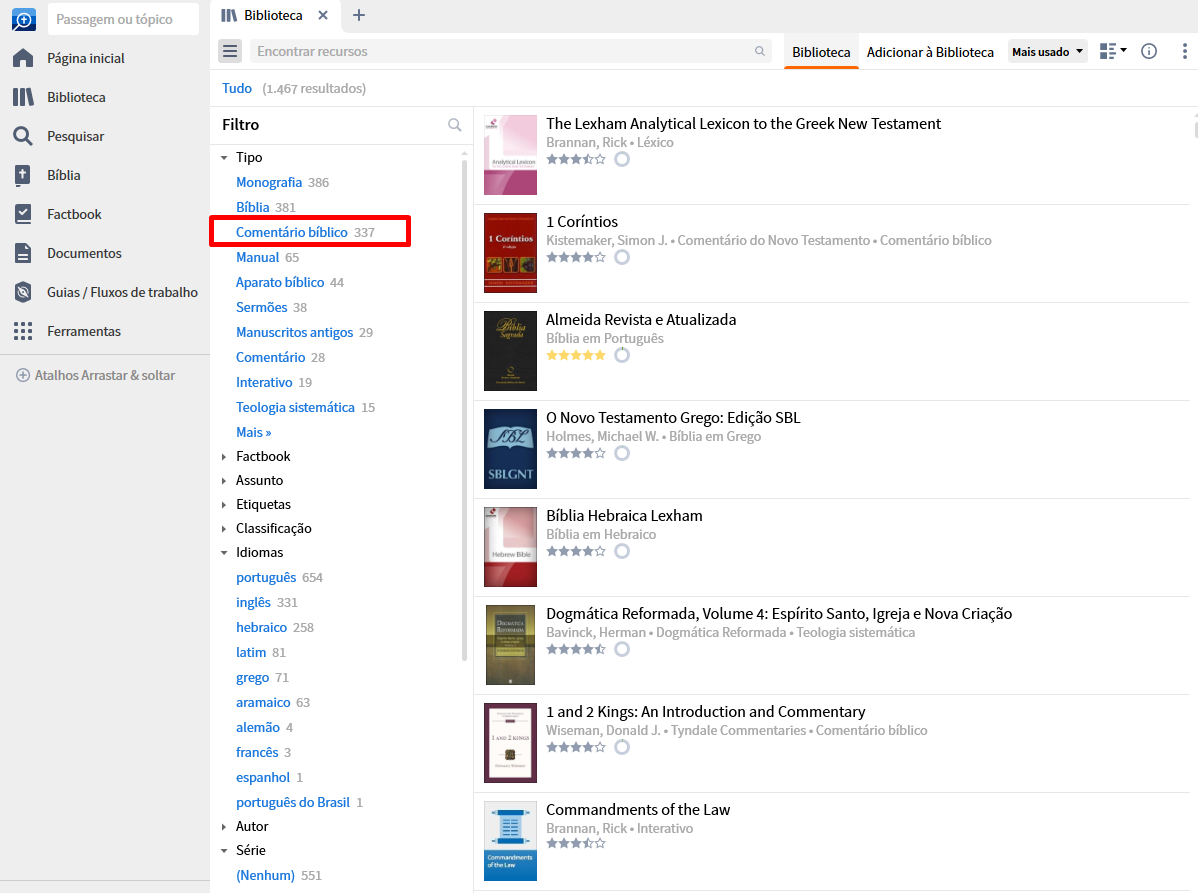The height and width of the screenshot is (893, 1198).
Task: Open the view layout dropdown
Action: (1113, 51)
